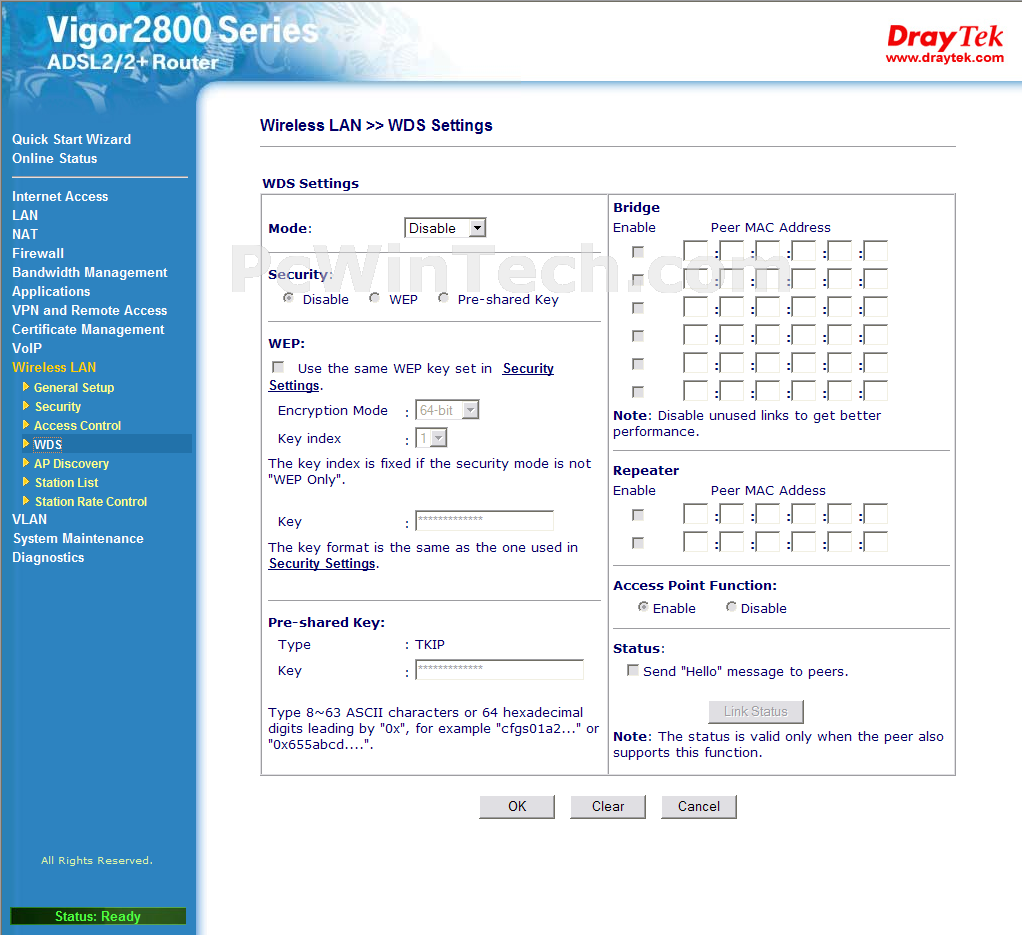Select Access Point Function Enable radio
Screen dimensions: 1022x935
[x=643, y=607]
